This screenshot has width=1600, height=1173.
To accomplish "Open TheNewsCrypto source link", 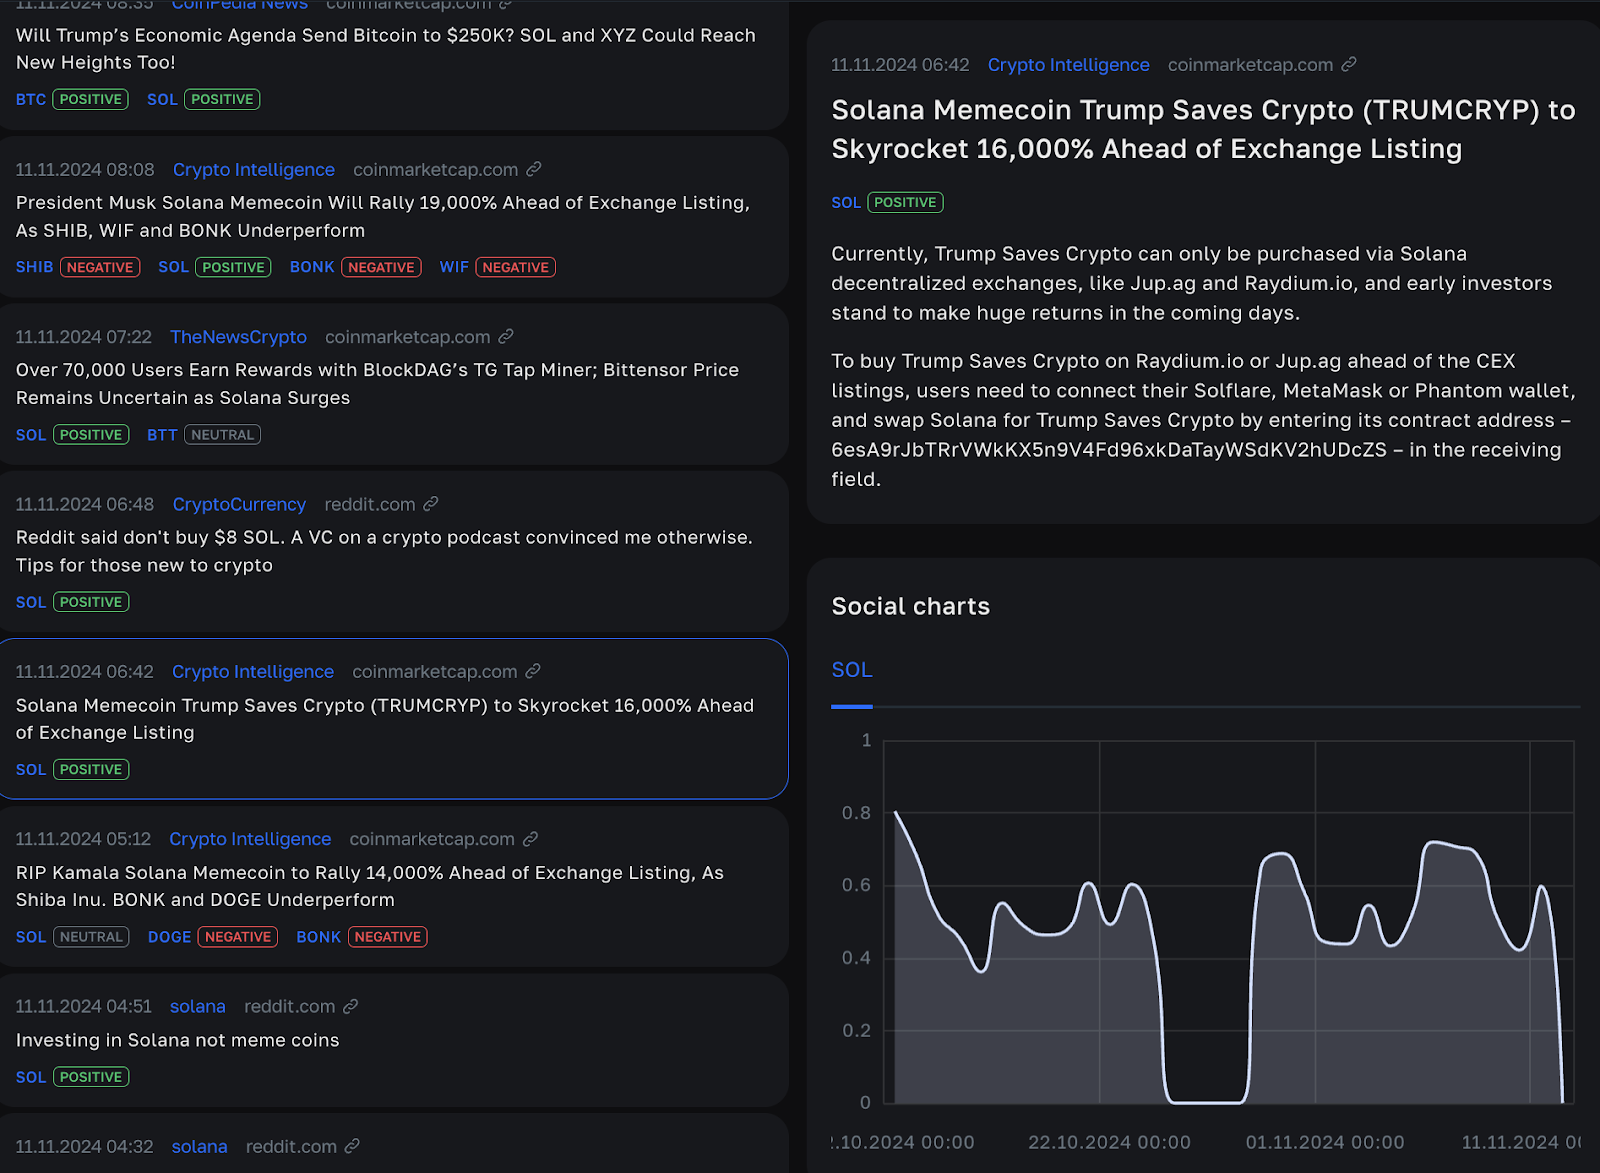I will click(238, 337).
